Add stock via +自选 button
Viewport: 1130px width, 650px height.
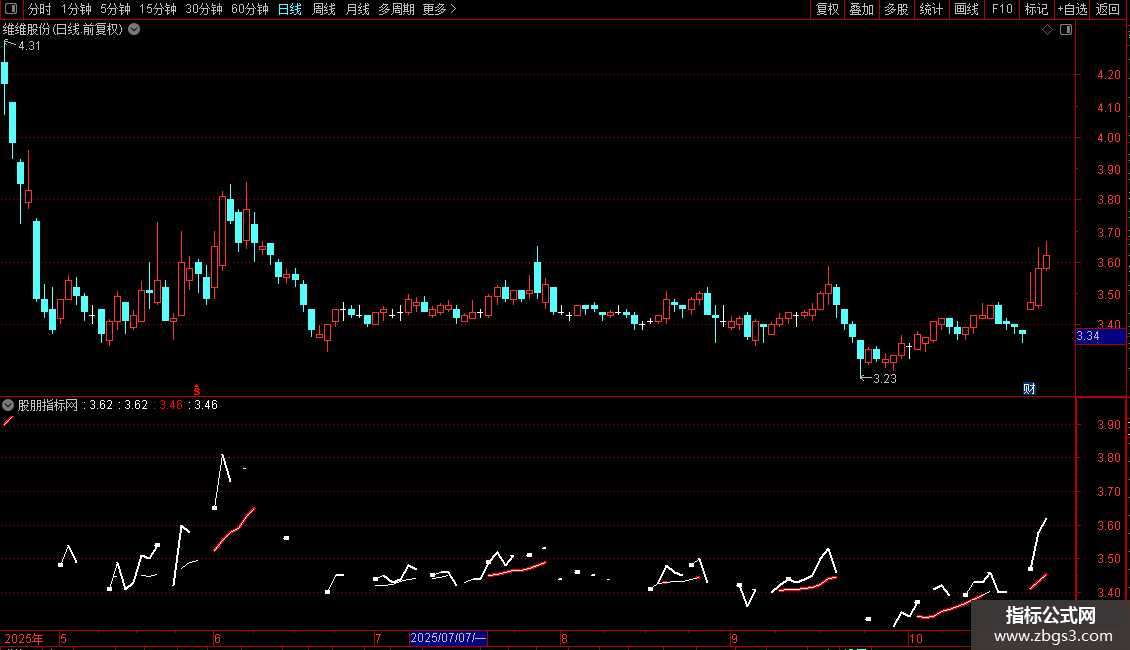point(1072,9)
